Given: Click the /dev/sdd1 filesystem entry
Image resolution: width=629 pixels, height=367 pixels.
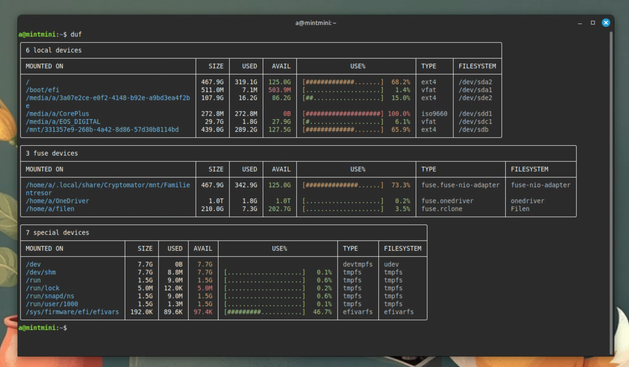Looking at the screenshot, I should click(475, 114).
